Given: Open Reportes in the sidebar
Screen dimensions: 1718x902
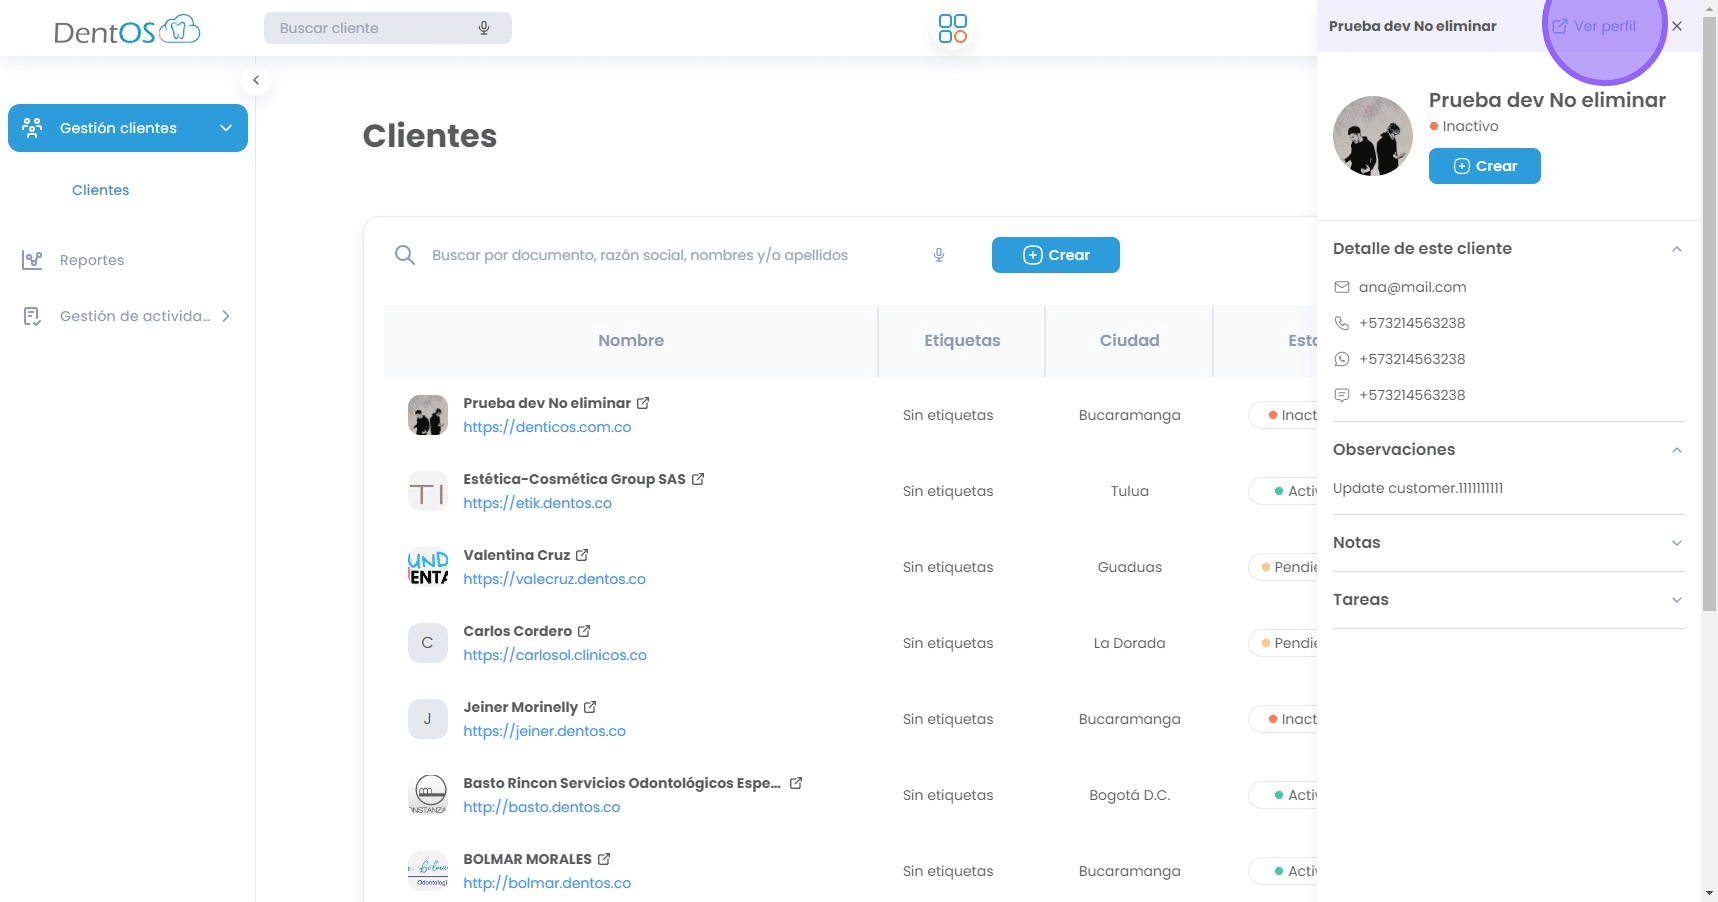Looking at the screenshot, I should (x=92, y=260).
